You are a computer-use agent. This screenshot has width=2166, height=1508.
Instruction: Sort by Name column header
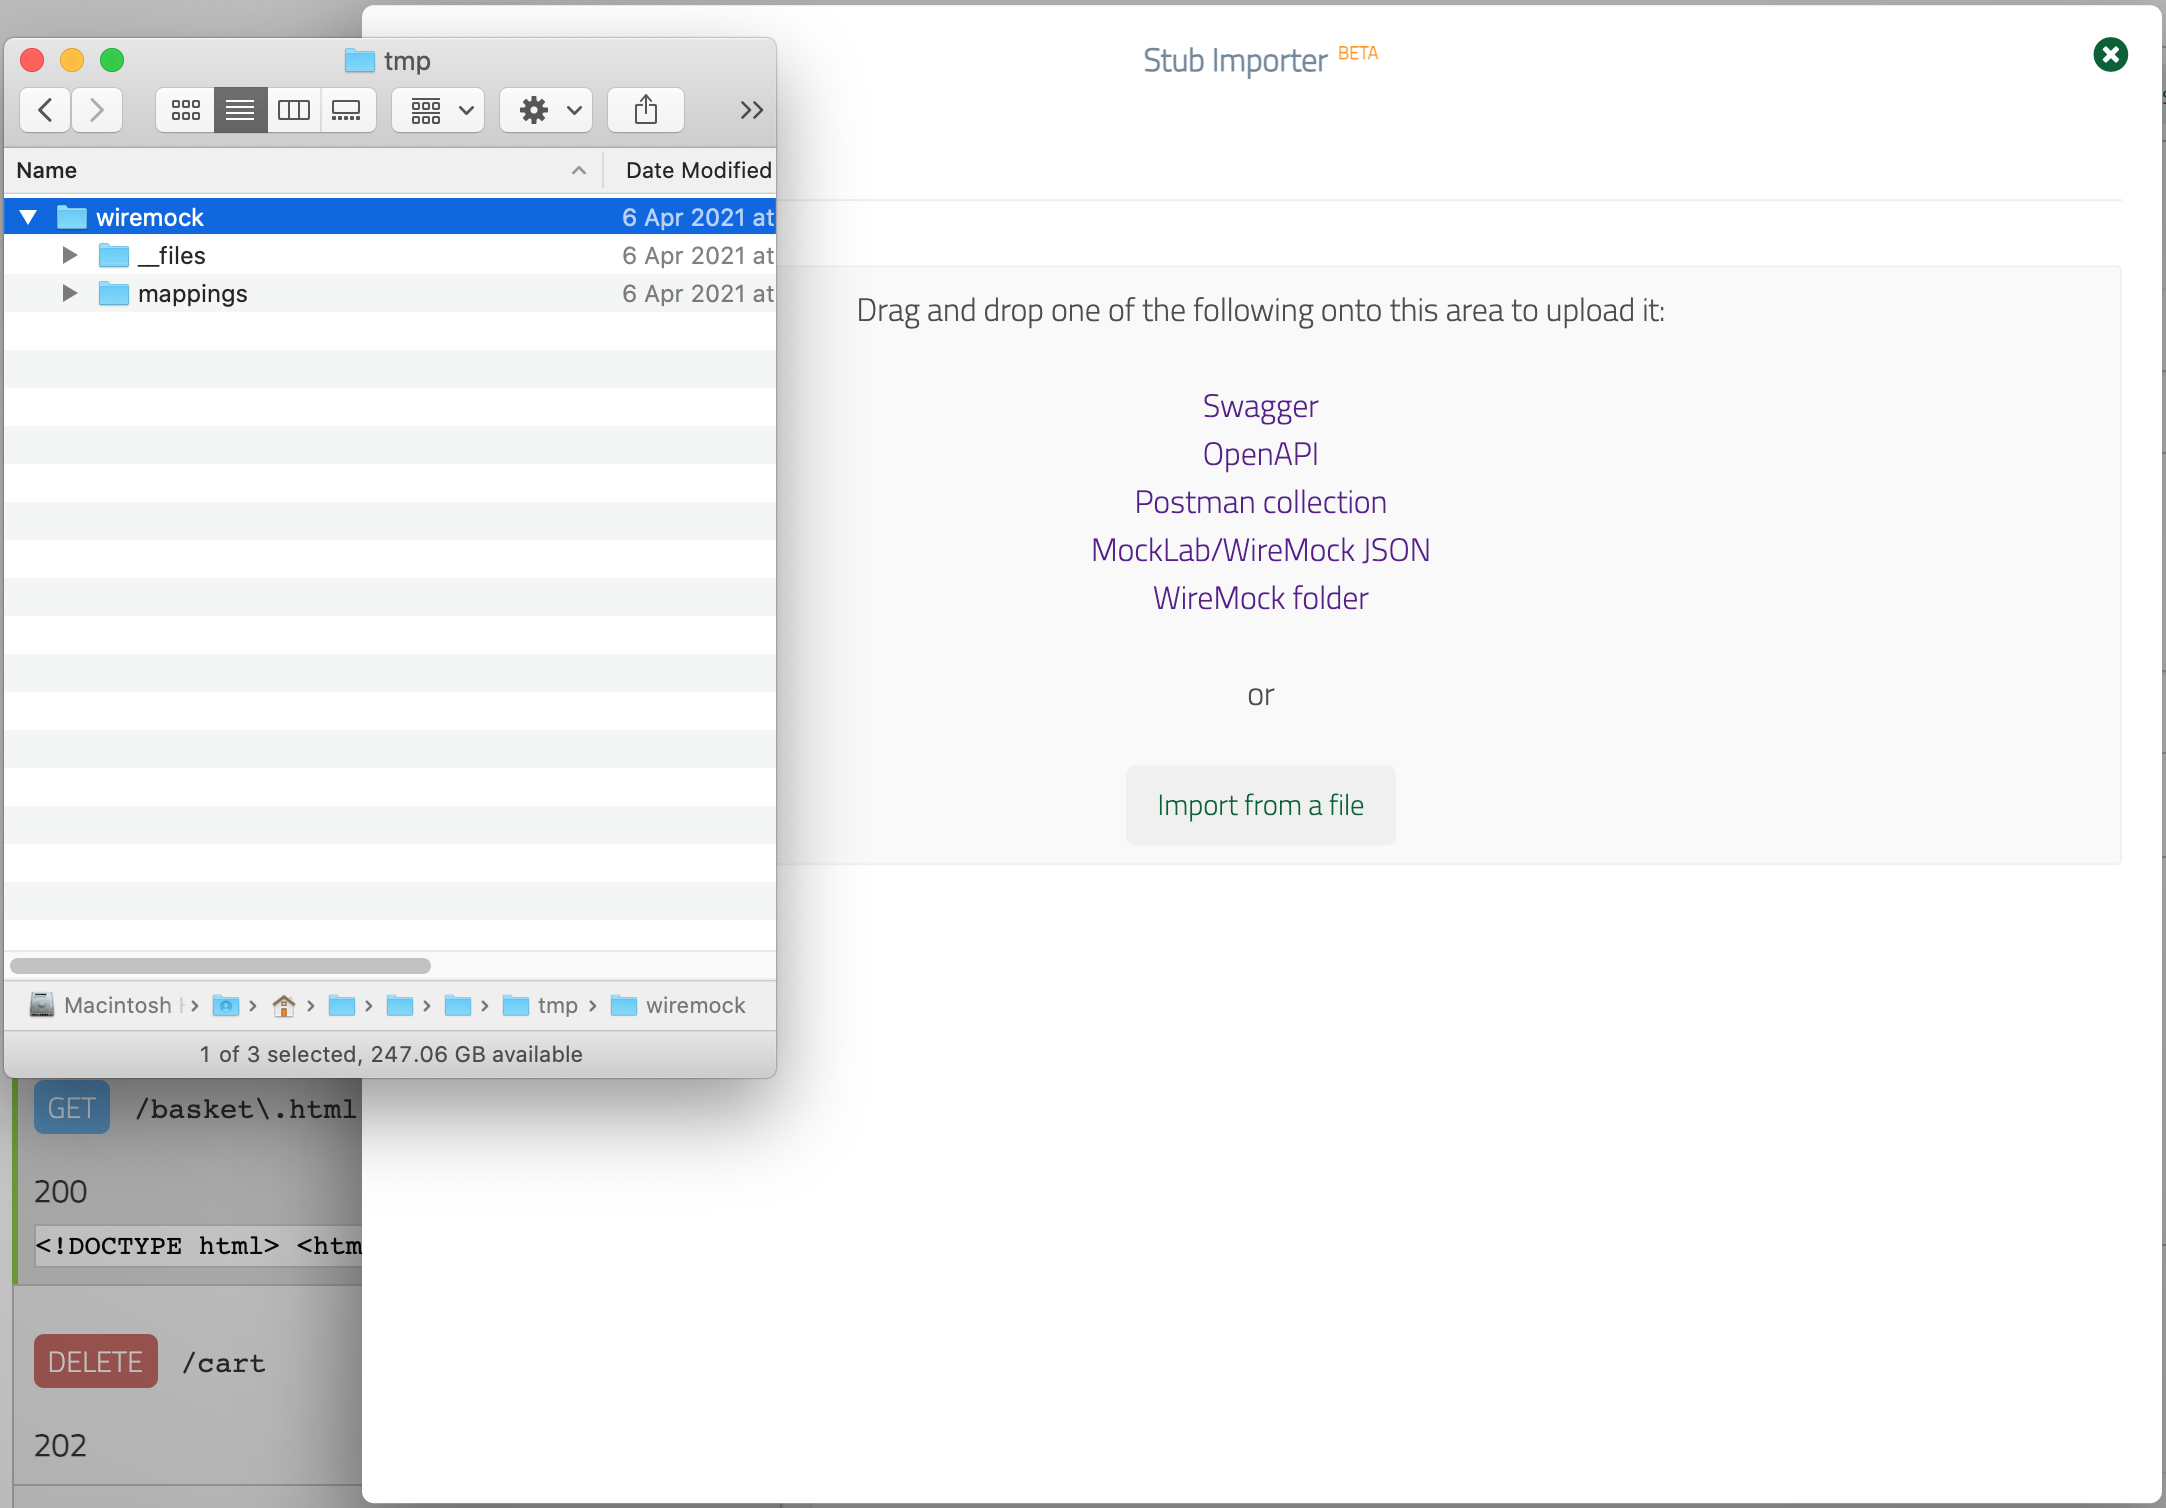tap(303, 170)
